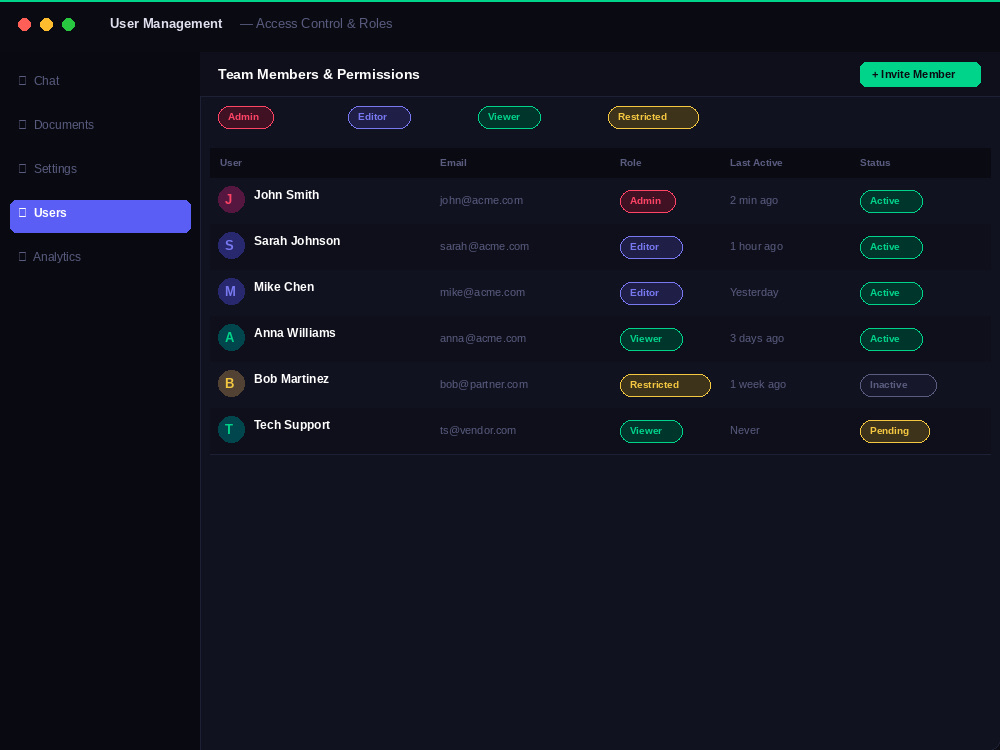
Task: Click the "1 hour ago" cell
Action: [x=756, y=246]
